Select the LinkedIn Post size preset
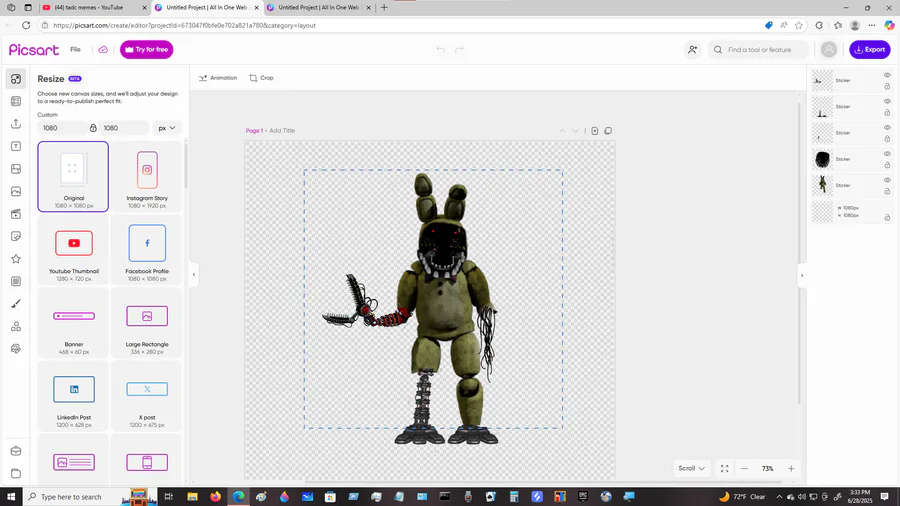The image size is (900, 506). pyautogui.click(x=73, y=396)
